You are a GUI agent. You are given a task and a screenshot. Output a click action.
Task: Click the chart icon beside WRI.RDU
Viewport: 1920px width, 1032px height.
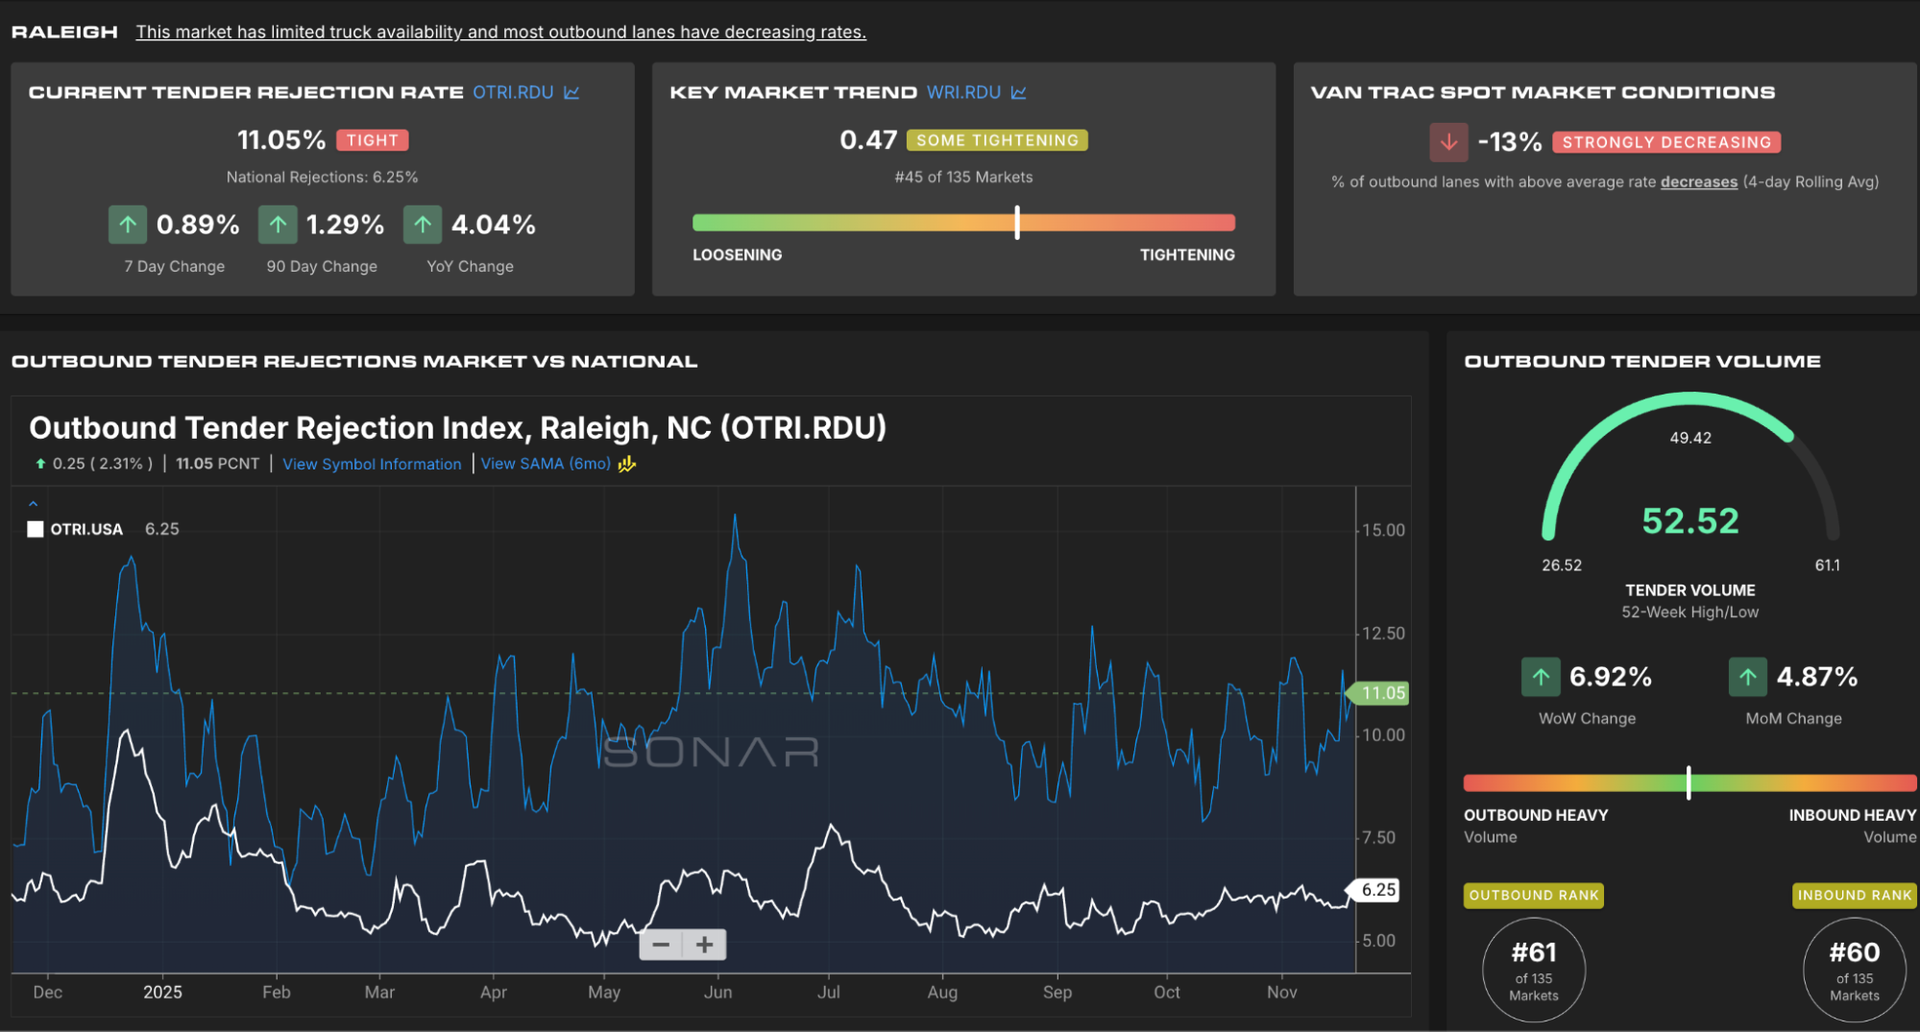pos(1019,92)
